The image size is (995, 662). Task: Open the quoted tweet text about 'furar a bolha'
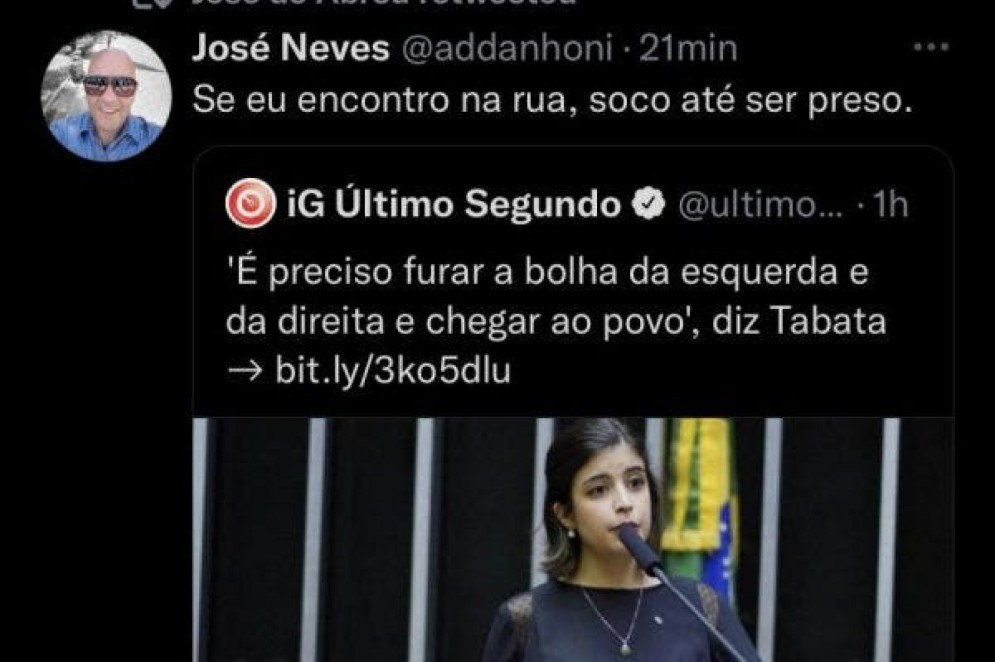pyautogui.click(x=555, y=321)
